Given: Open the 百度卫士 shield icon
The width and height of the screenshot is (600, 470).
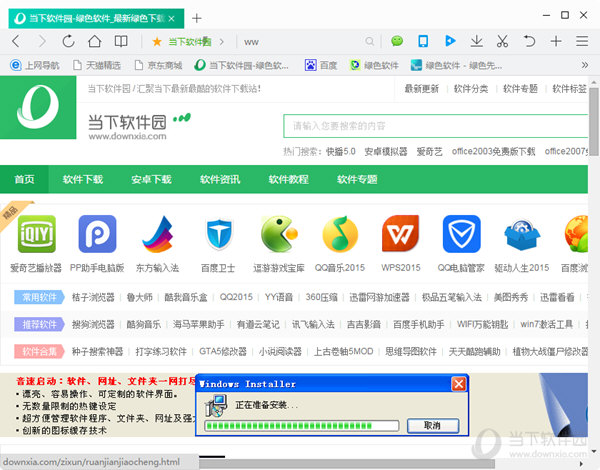Looking at the screenshot, I should coord(218,234).
